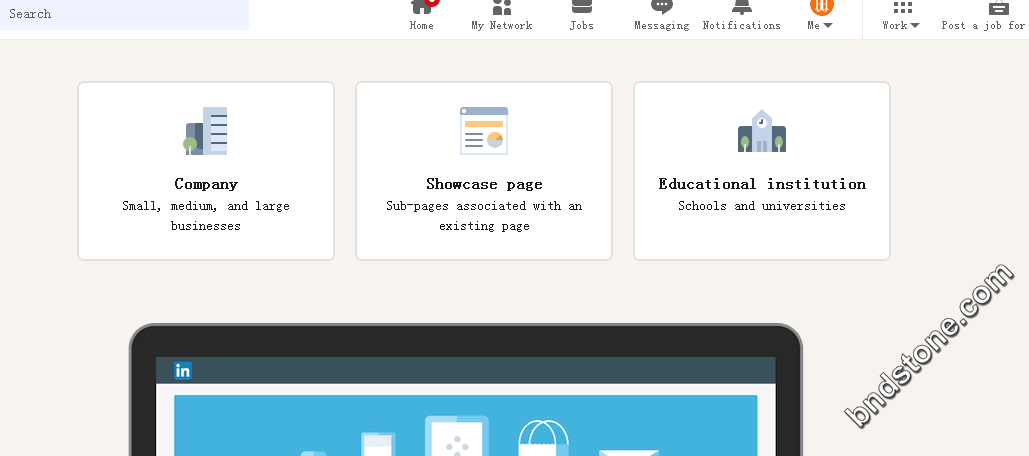Expand the Me dropdown arrow

click(x=828, y=25)
